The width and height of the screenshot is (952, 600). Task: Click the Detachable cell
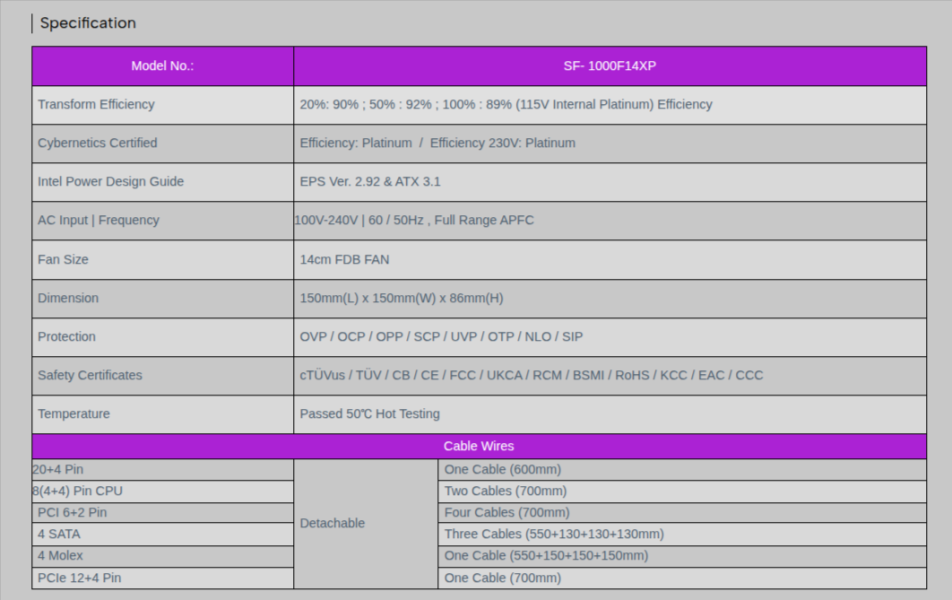(333, 523)
